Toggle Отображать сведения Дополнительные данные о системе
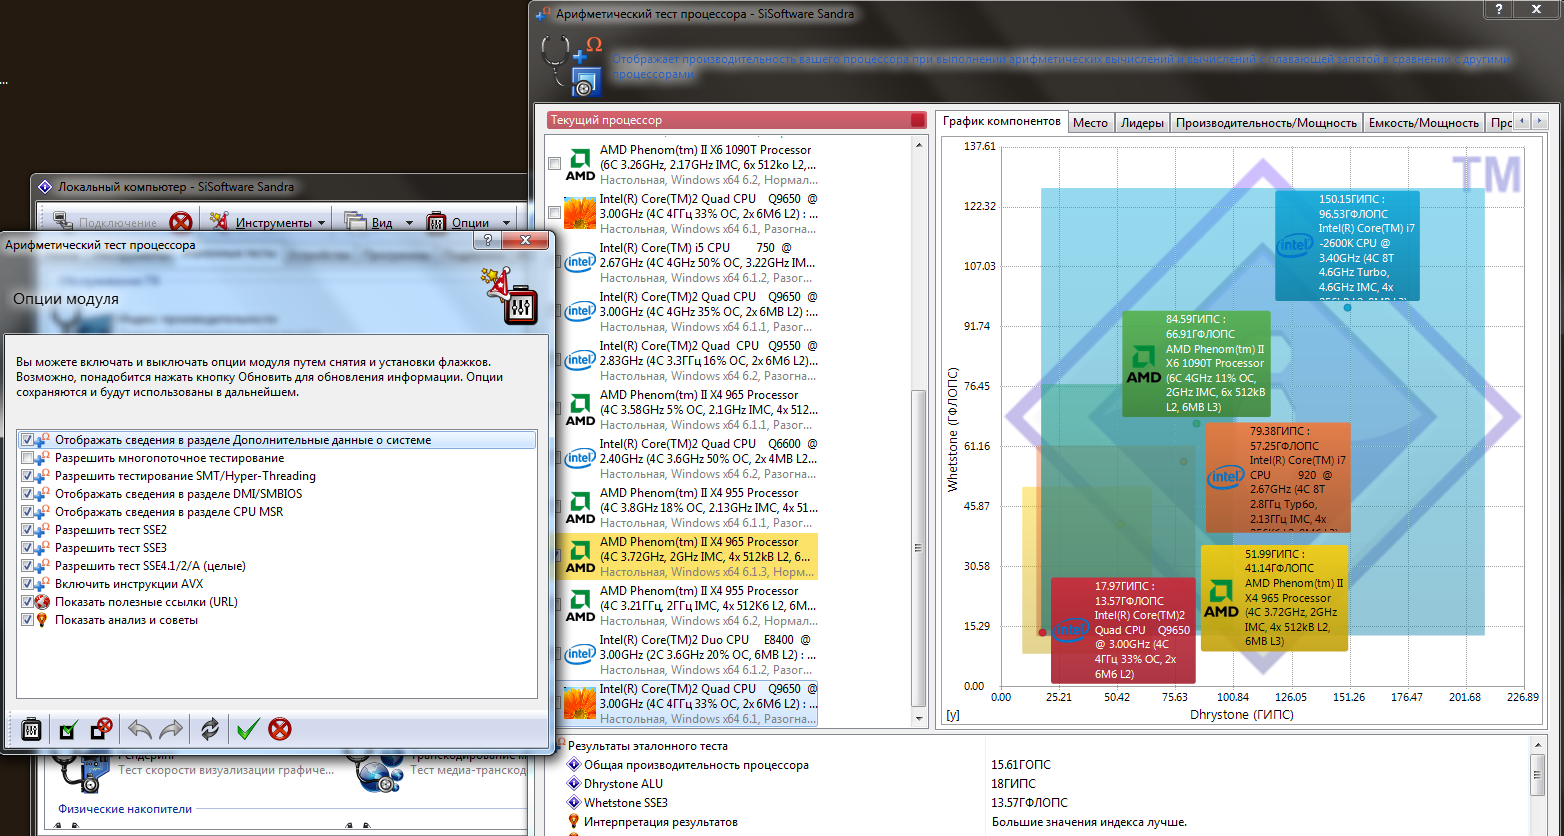This screenshot has width=1564, height=836. (27, 440)
